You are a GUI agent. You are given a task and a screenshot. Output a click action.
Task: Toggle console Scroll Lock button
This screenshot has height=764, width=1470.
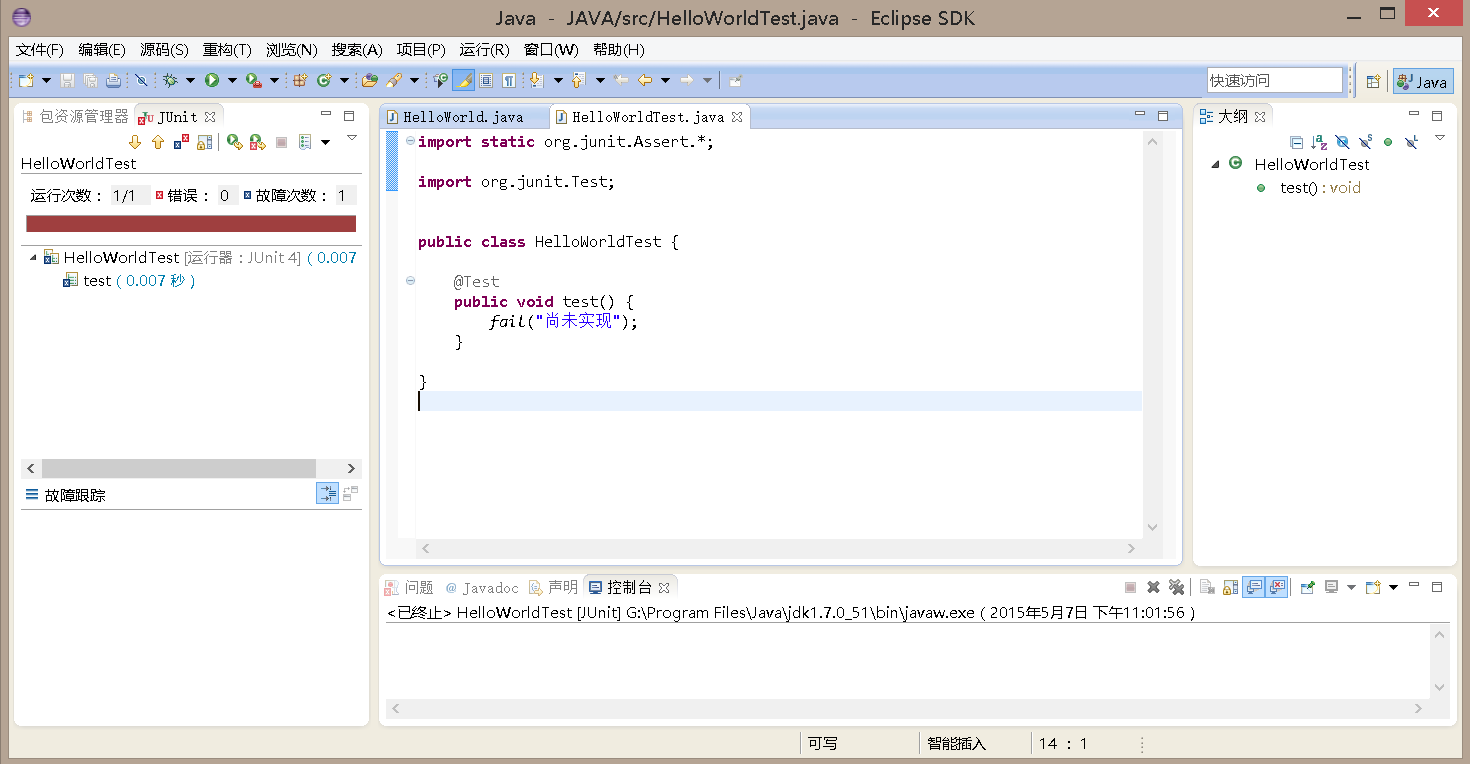click(1231, 587)
